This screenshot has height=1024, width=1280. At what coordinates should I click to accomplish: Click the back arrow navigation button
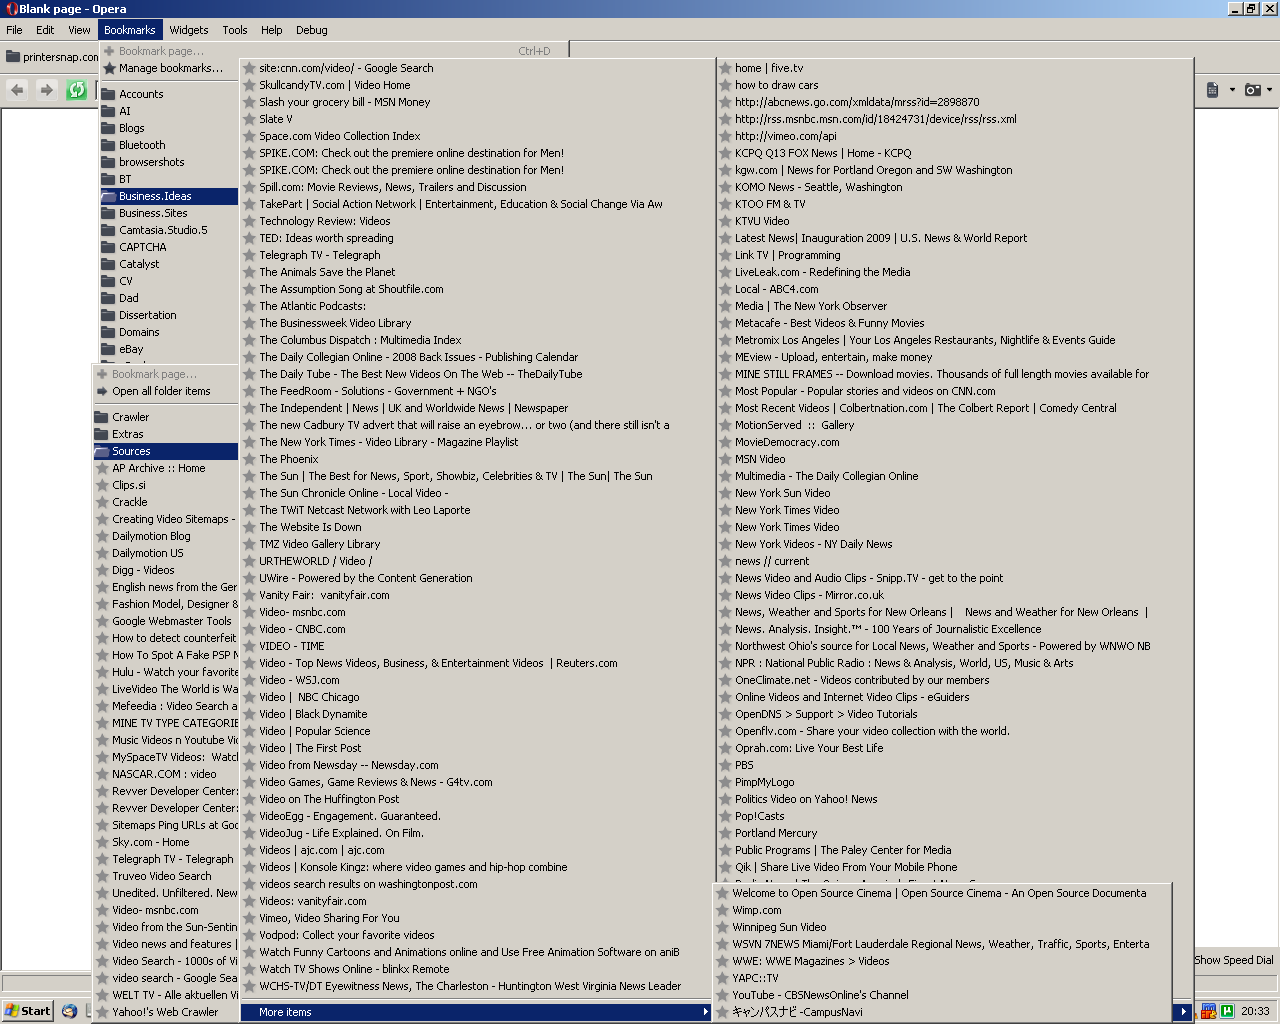point(17,90)
